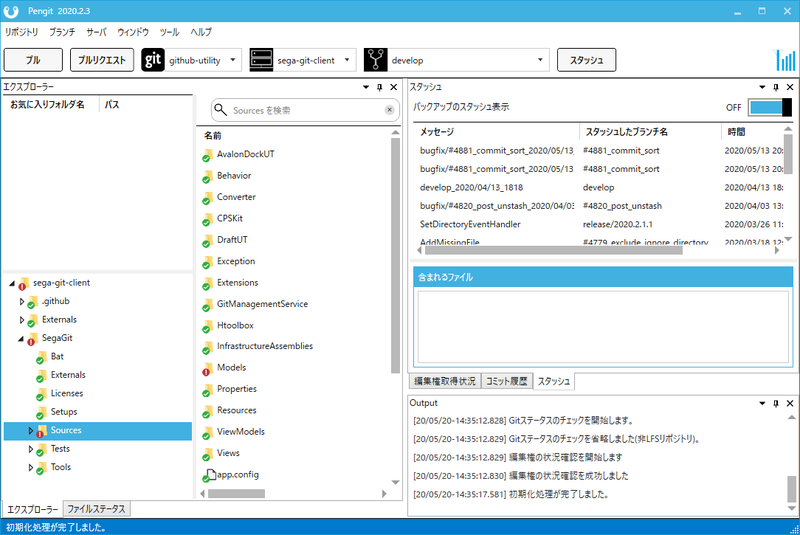Click the Htoolbox folder icon
The height and width of the screenshot is (535, 800).
coord(207,326)
